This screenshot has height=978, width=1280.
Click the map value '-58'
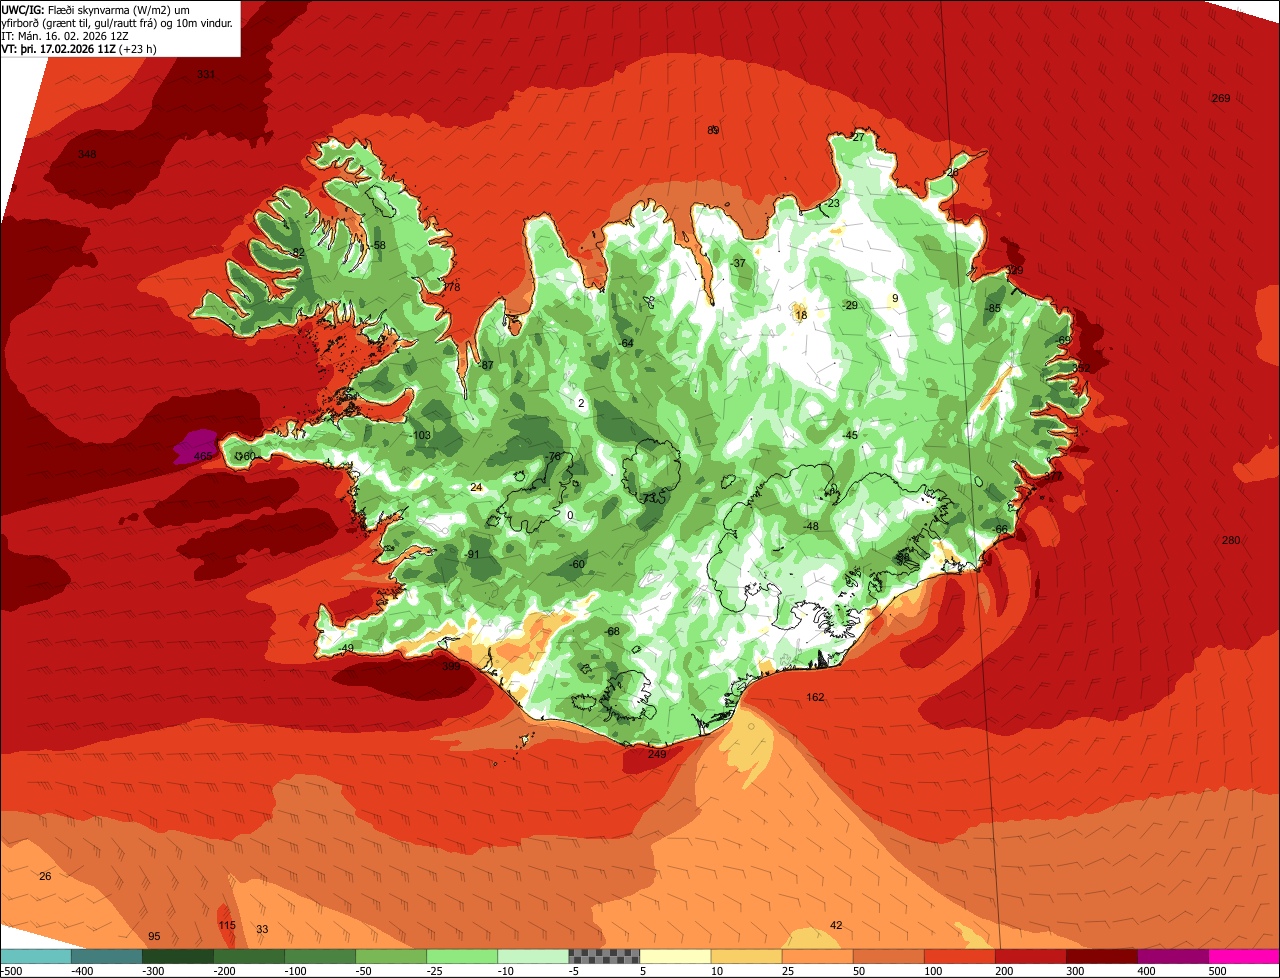377,245
